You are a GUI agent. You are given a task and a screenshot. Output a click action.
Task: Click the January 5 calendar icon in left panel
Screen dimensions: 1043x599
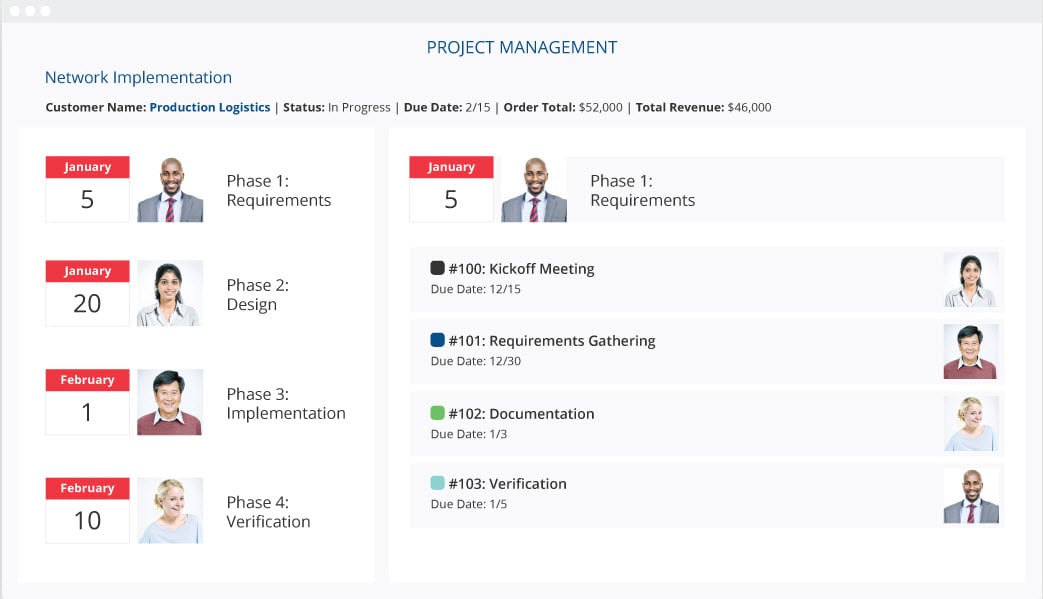(x=87, y=189)
